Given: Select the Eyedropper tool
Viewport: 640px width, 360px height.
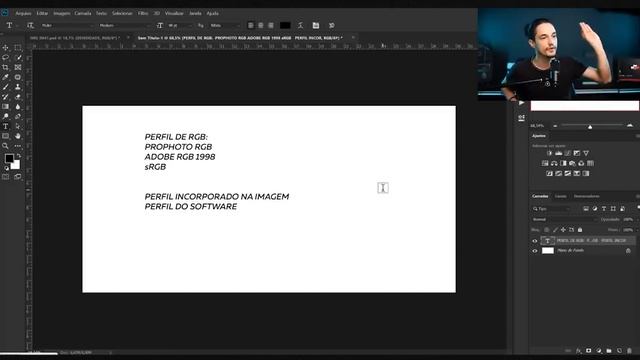Looking at the screenshot, I should (x=5, y=77).
